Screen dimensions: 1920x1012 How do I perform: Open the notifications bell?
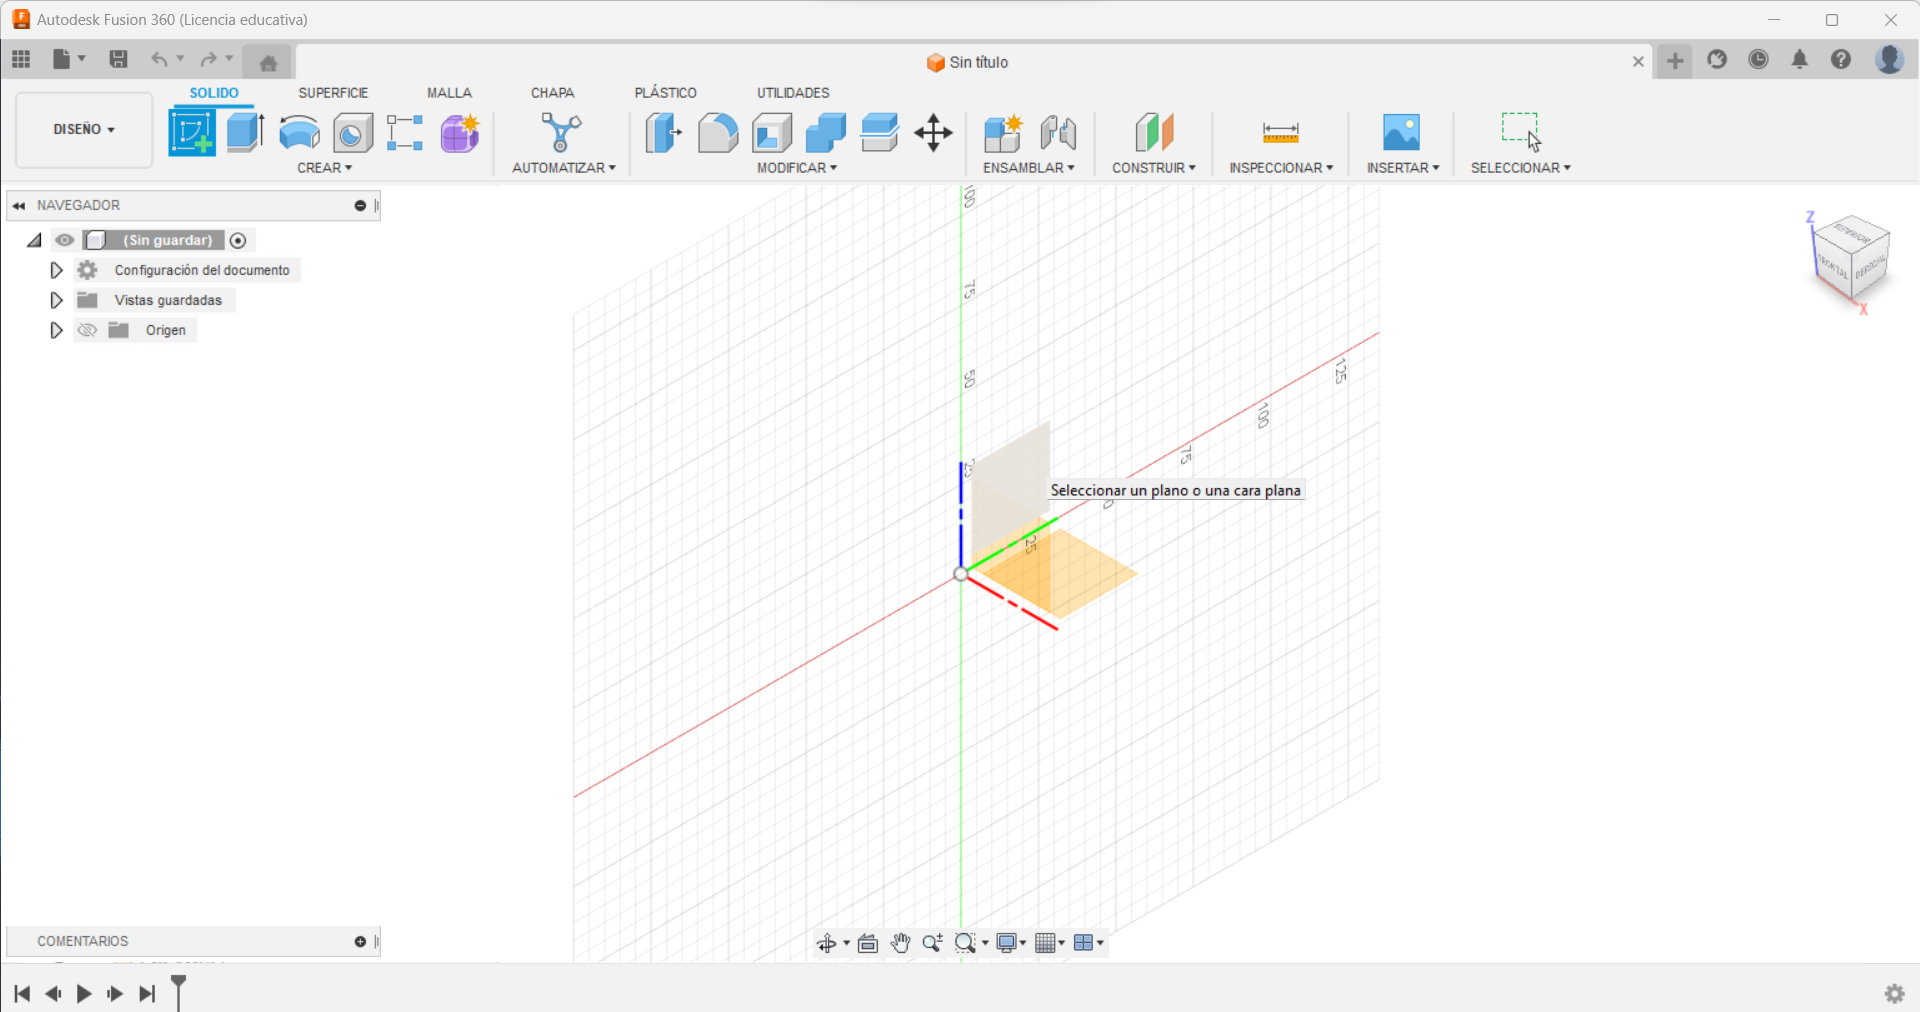coord(1800,60)
